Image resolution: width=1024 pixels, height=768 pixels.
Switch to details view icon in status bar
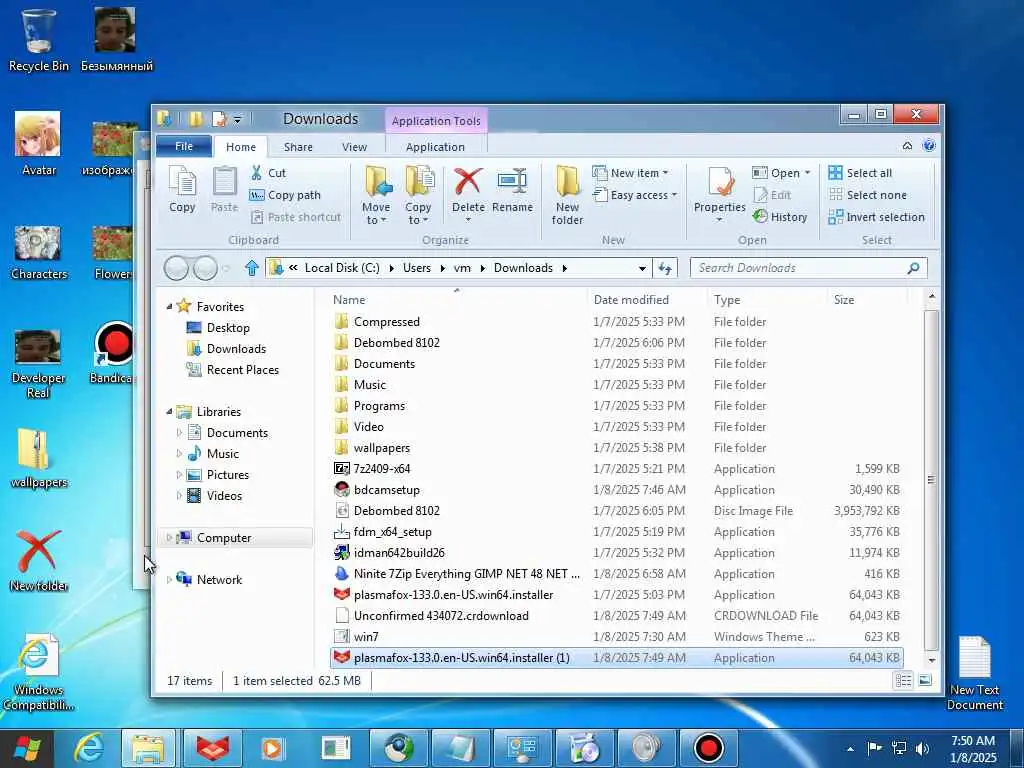tap(904, 681)
